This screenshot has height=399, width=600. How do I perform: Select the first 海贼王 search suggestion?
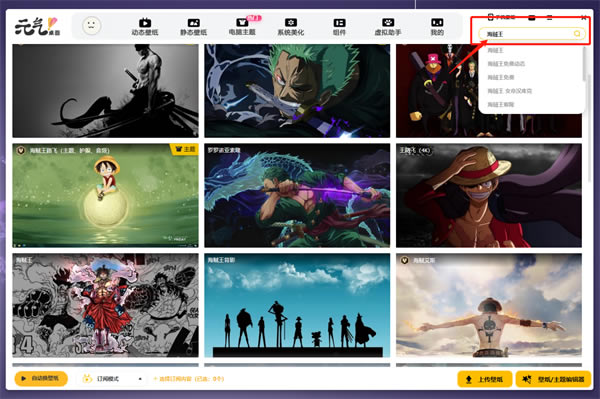[495, 50]
